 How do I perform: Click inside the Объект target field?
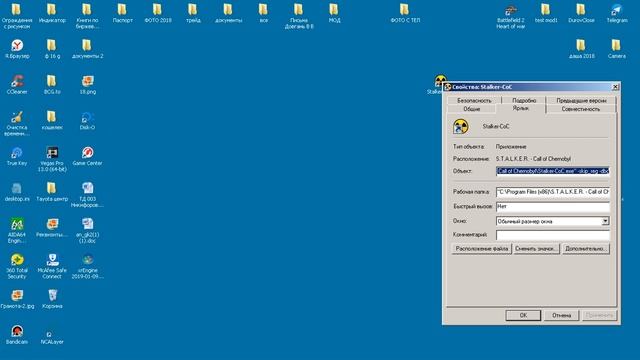click(553, 171)
